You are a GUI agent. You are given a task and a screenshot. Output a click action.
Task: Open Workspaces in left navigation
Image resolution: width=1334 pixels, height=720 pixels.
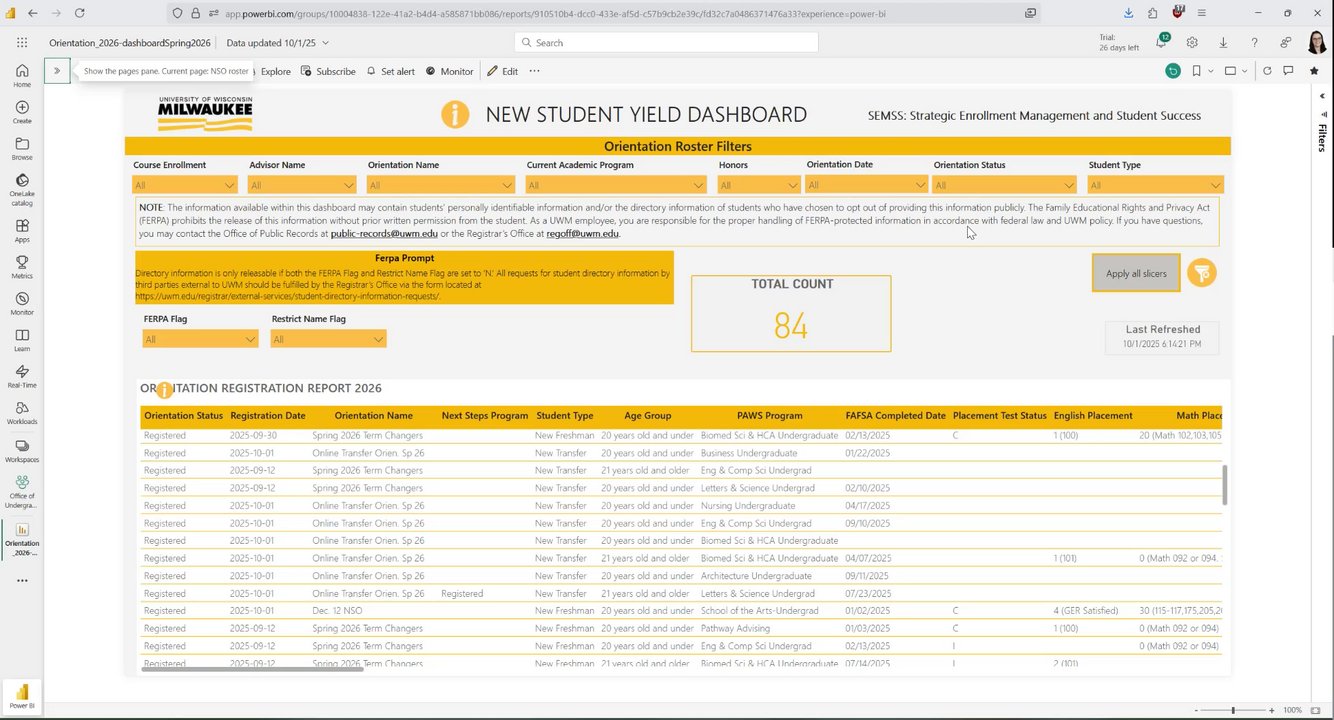tap(22, 451)
